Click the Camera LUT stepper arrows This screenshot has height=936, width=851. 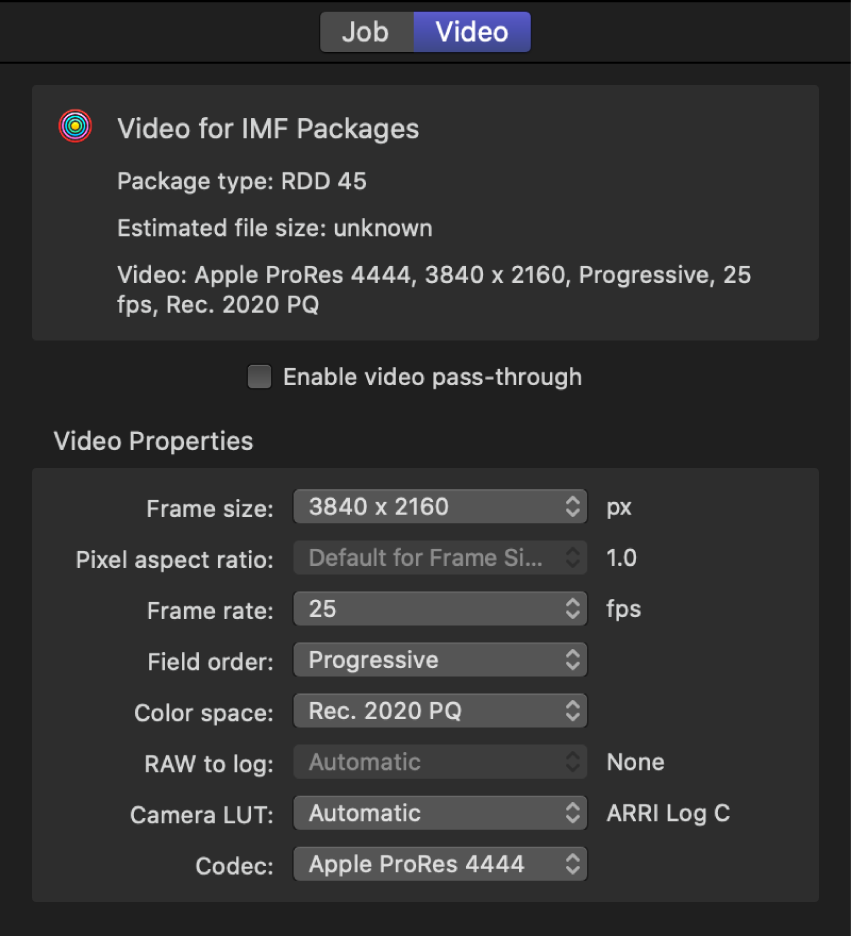575,813
